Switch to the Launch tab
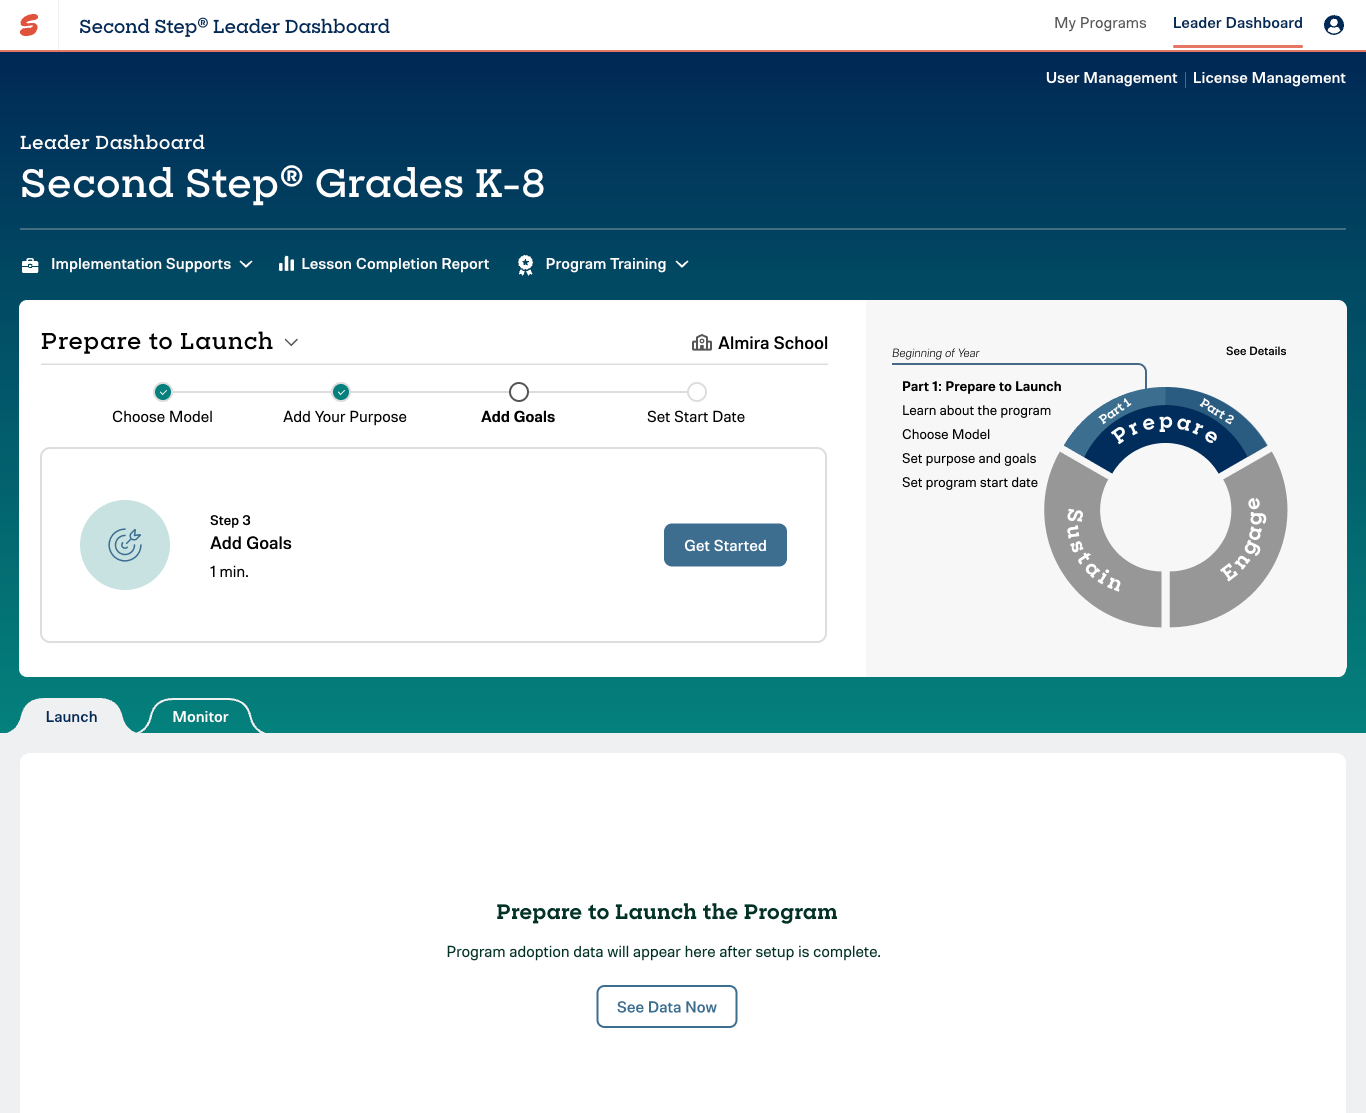Screen dimensions: 1366x1113 [x=71, y=717]
